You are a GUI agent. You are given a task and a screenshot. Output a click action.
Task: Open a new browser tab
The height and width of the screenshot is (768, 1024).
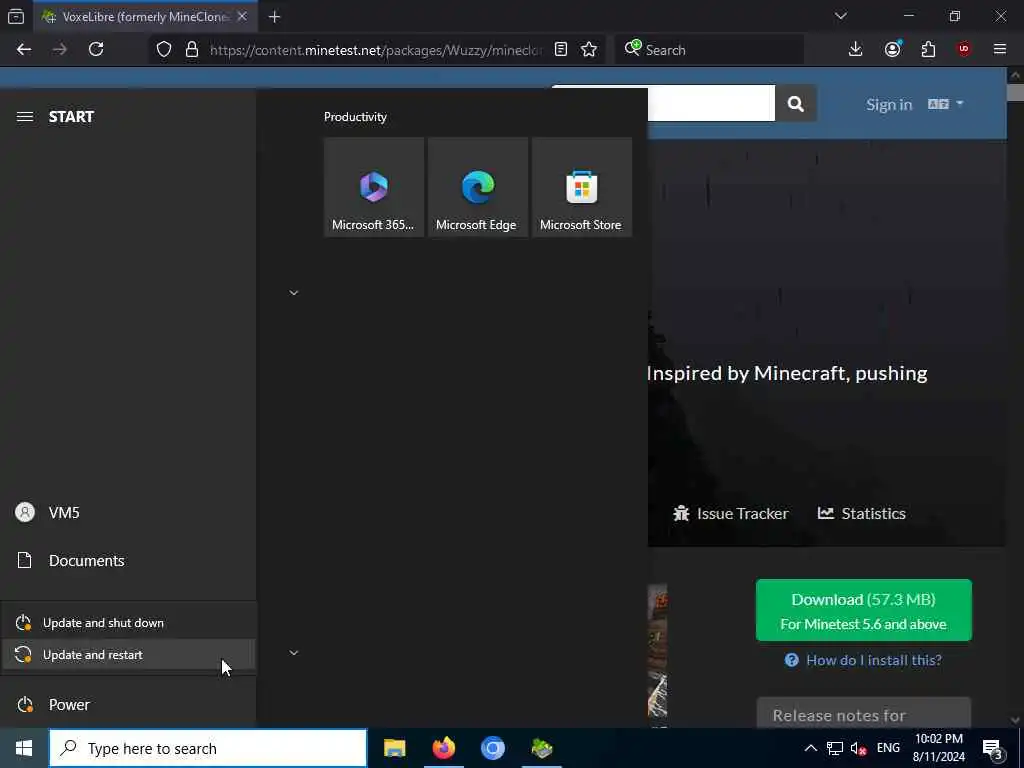[x=275, y=17]
